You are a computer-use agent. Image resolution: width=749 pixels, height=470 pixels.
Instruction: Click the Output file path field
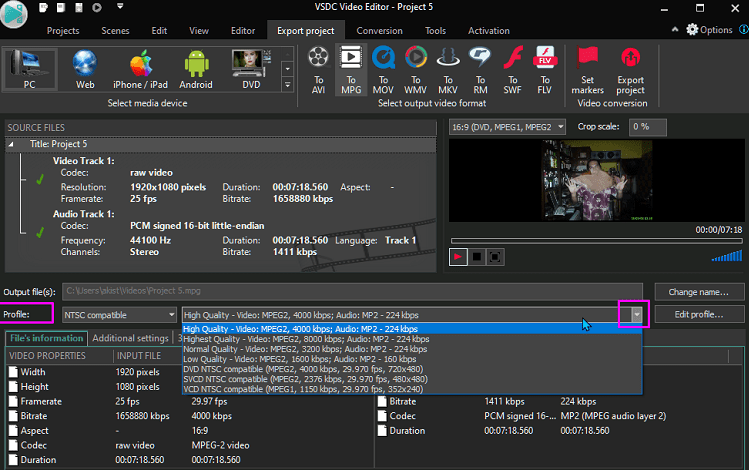click(x=352, y=291)
